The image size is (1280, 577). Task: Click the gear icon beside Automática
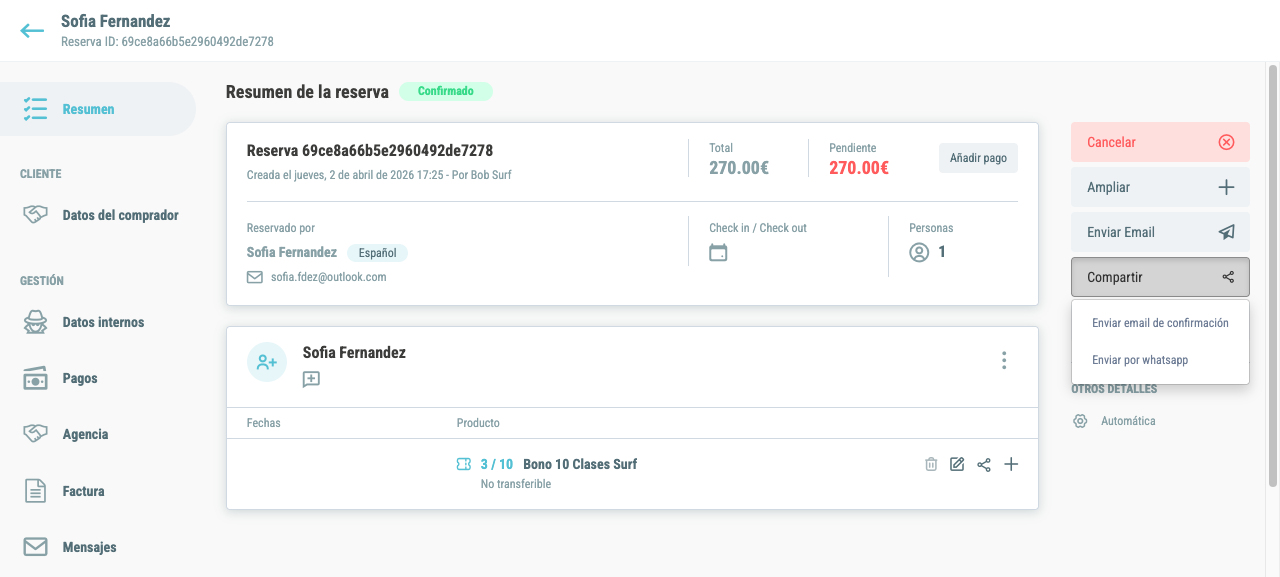click(x=1080, y=421)
